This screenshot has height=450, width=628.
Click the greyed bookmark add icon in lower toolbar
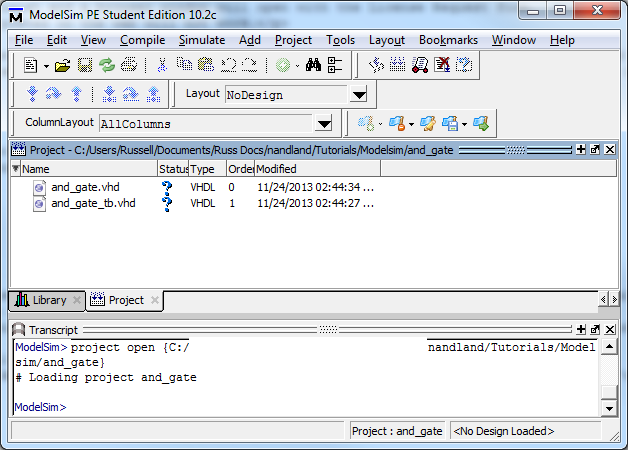366,123
